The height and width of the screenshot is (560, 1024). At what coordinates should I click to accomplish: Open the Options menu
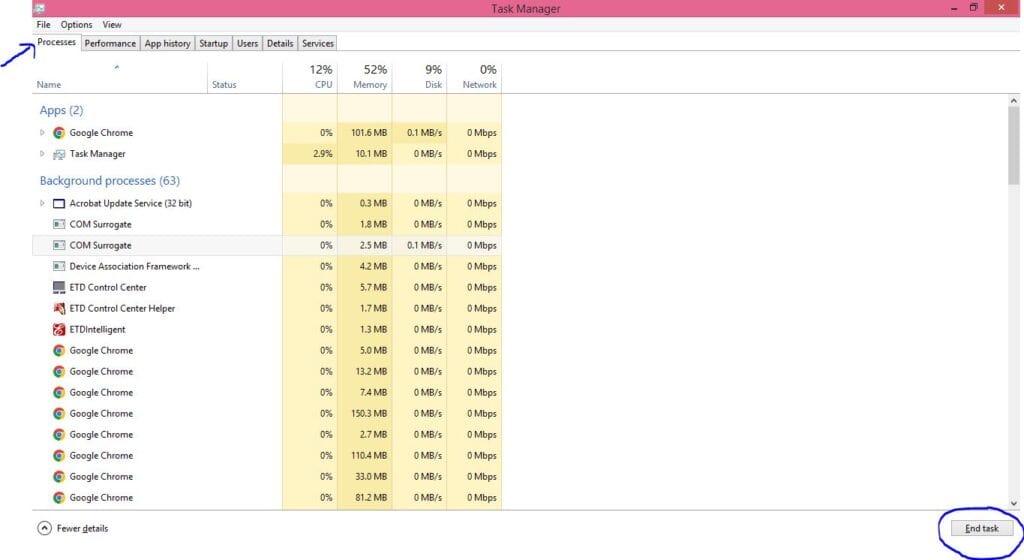76,25
